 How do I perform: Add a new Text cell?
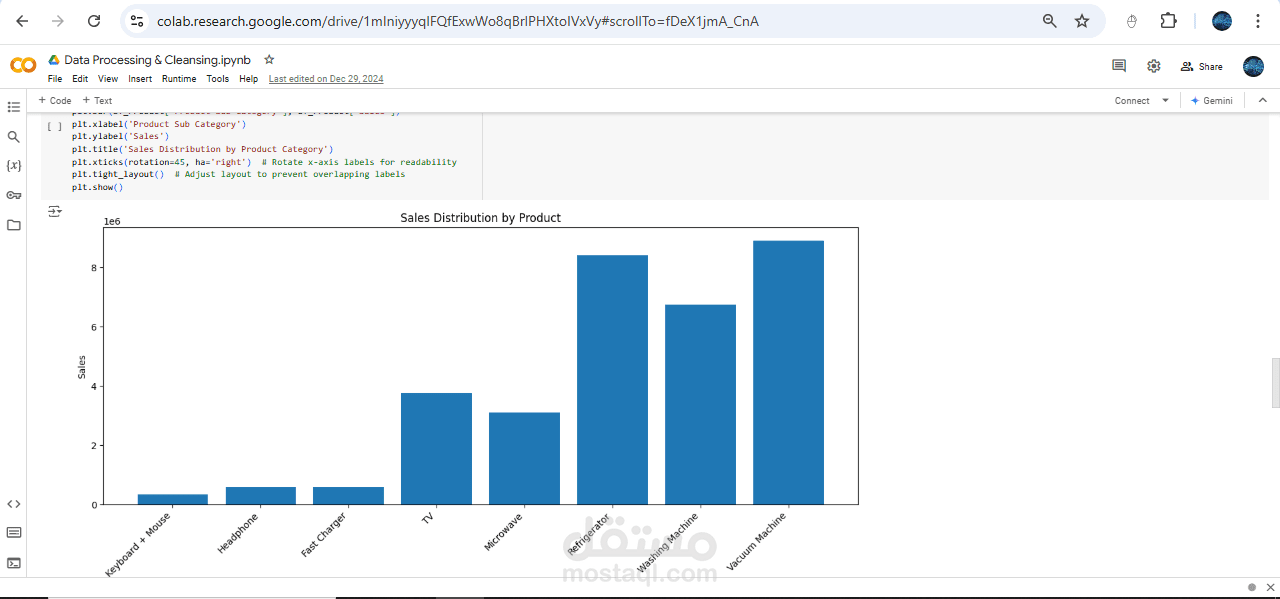pyautogui.click(x=97, y=100)
